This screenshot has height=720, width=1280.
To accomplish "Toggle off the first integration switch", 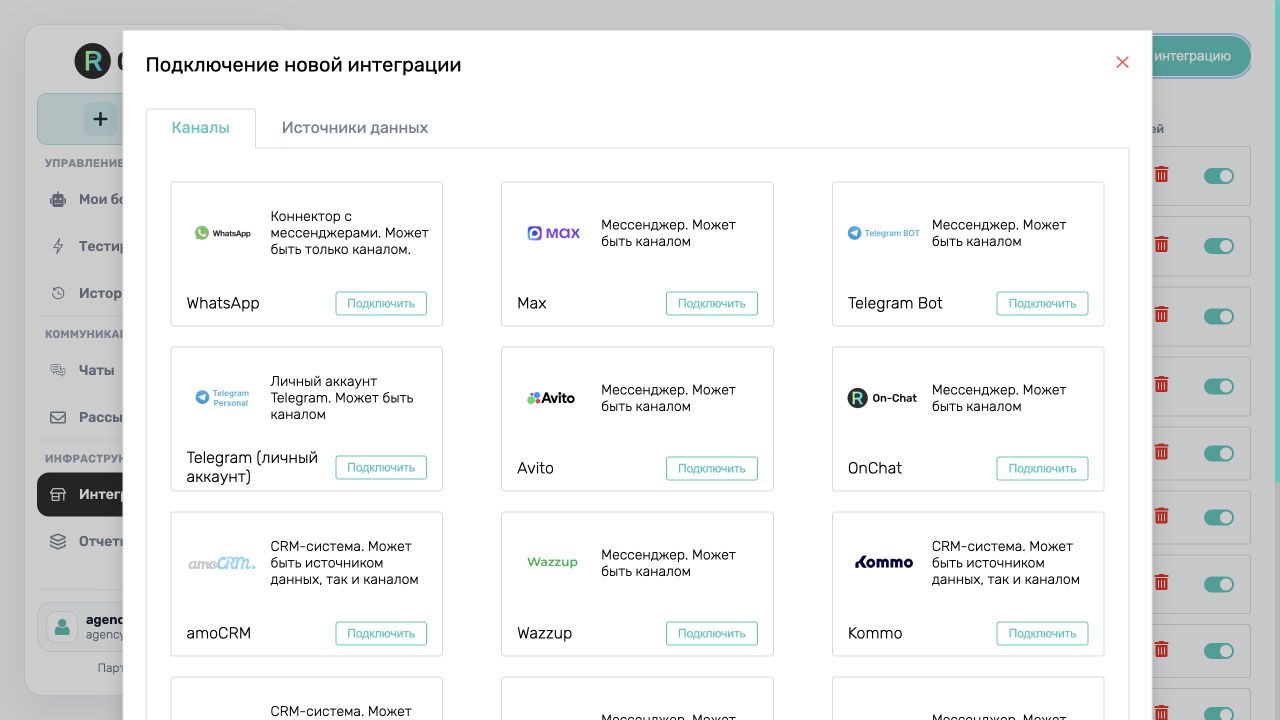I will pyautogui.click(x=1219, y=176).
